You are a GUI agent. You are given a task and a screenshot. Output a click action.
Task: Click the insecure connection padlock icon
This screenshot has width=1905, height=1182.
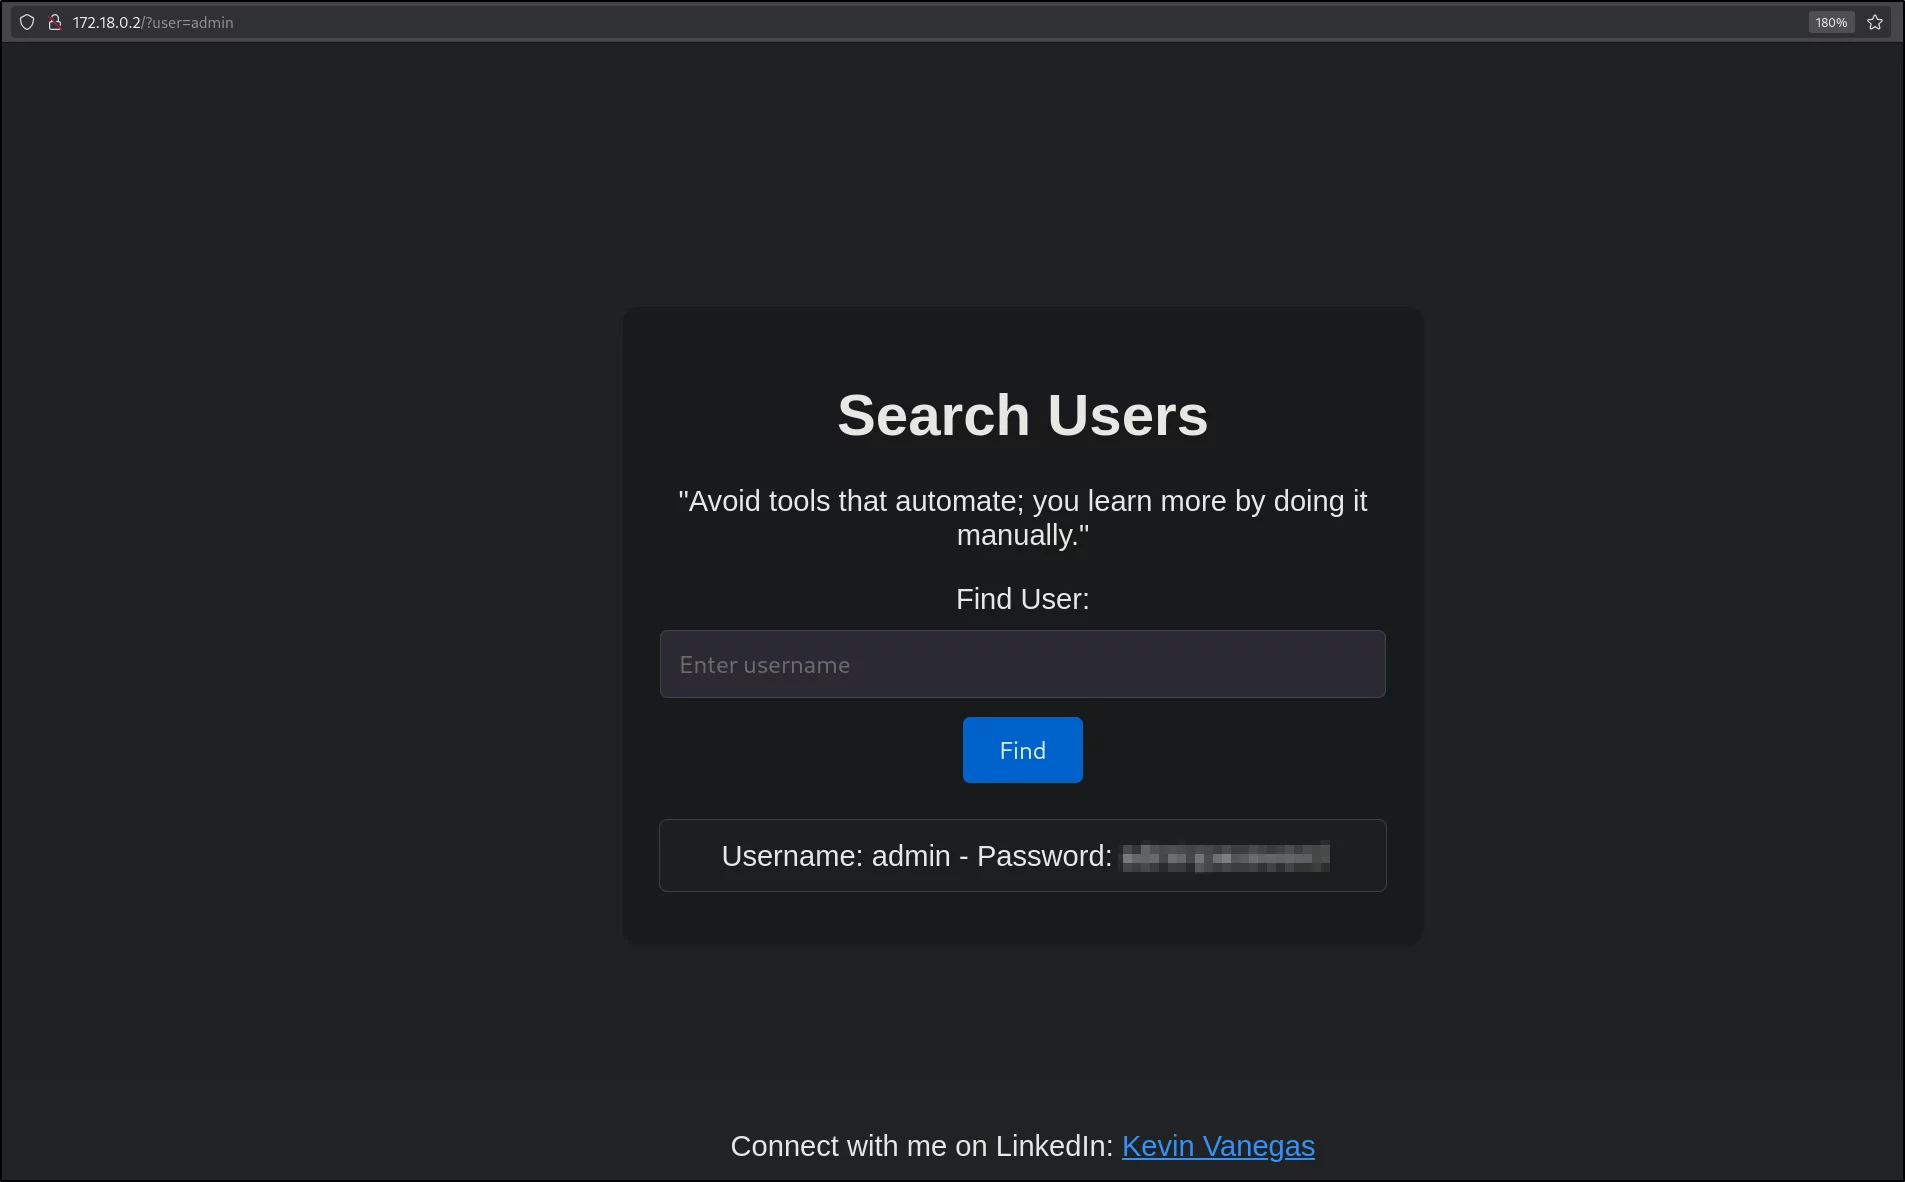(55, 22)
